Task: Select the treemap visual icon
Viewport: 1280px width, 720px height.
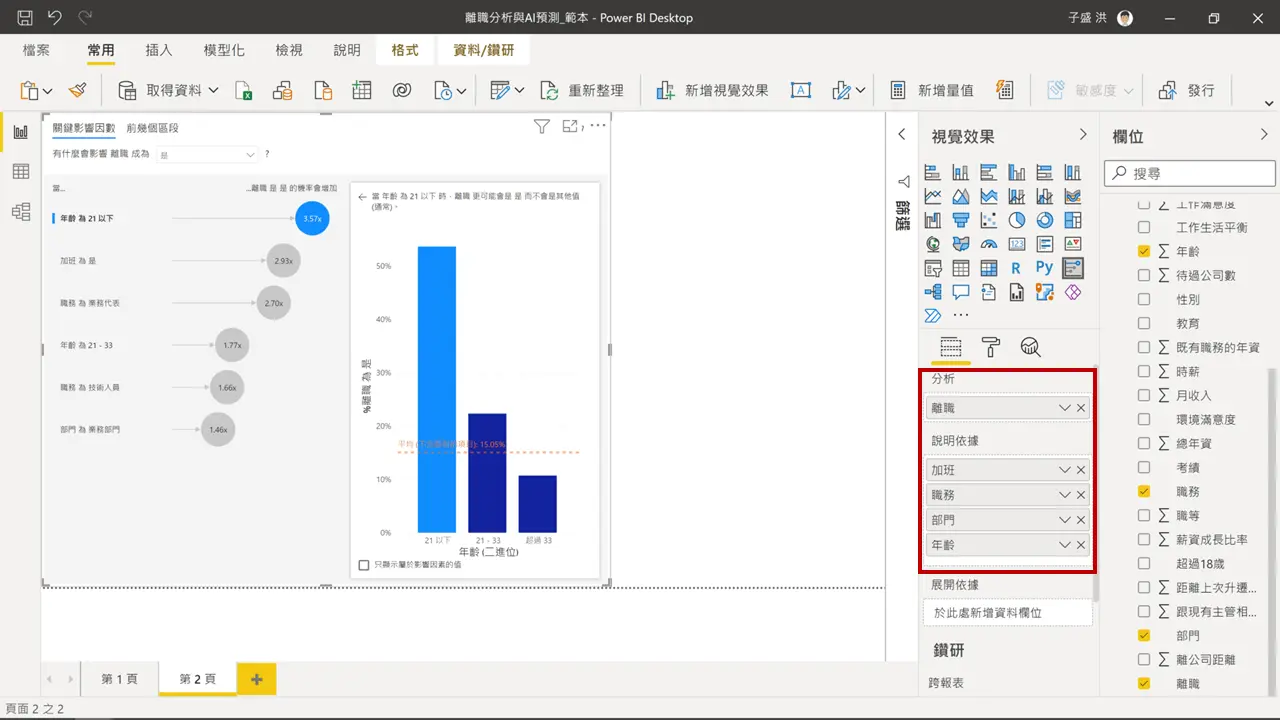Action: click(1073, 220)
